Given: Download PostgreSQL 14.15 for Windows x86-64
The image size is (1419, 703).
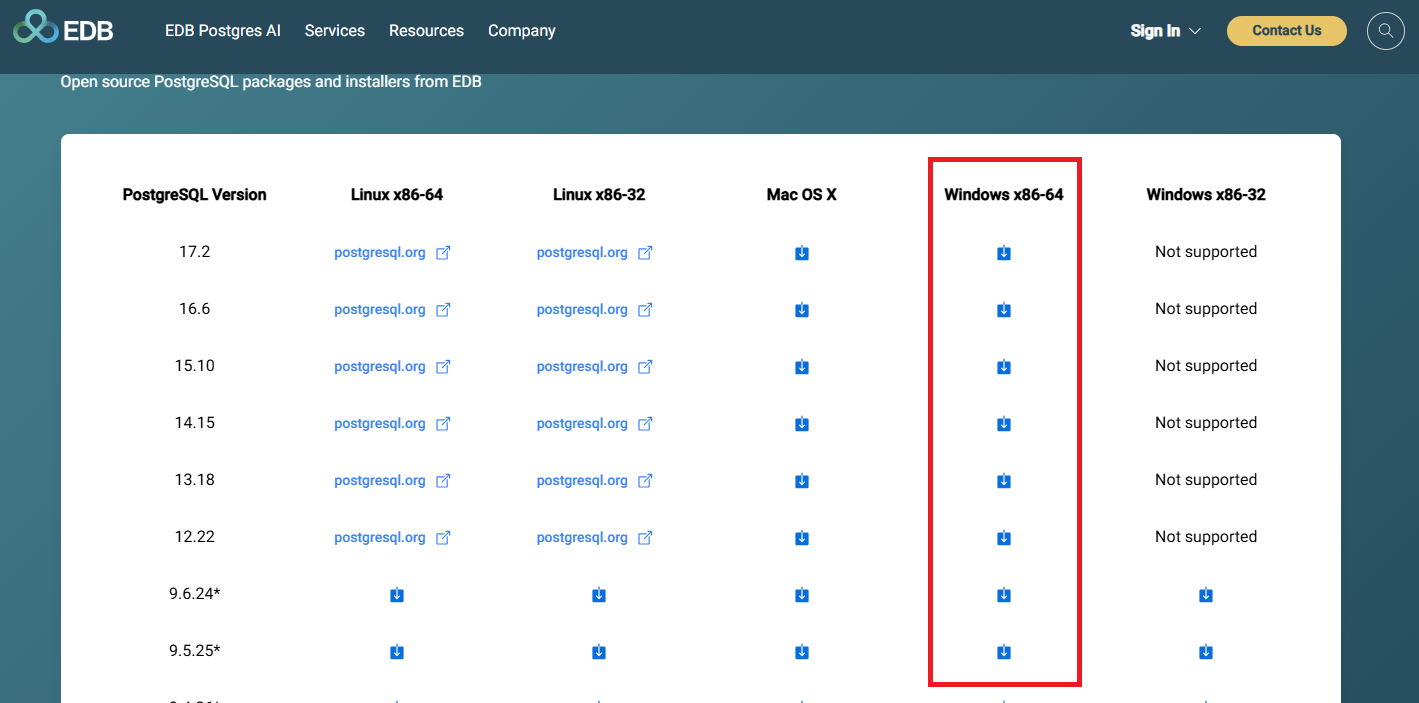Looking at the screenshot, I should click(x=1004, y=424).
